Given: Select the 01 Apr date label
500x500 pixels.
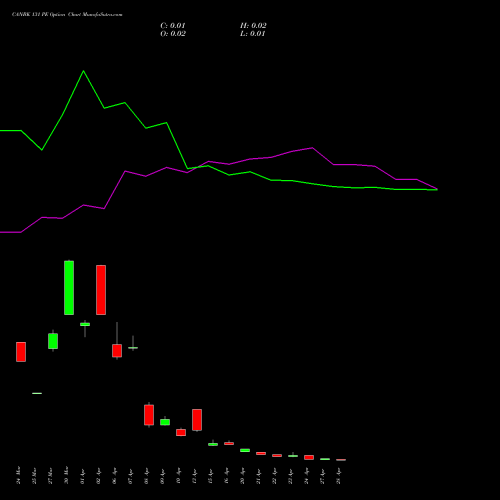Looking at the screenshot, I should (x=82, y=476).
